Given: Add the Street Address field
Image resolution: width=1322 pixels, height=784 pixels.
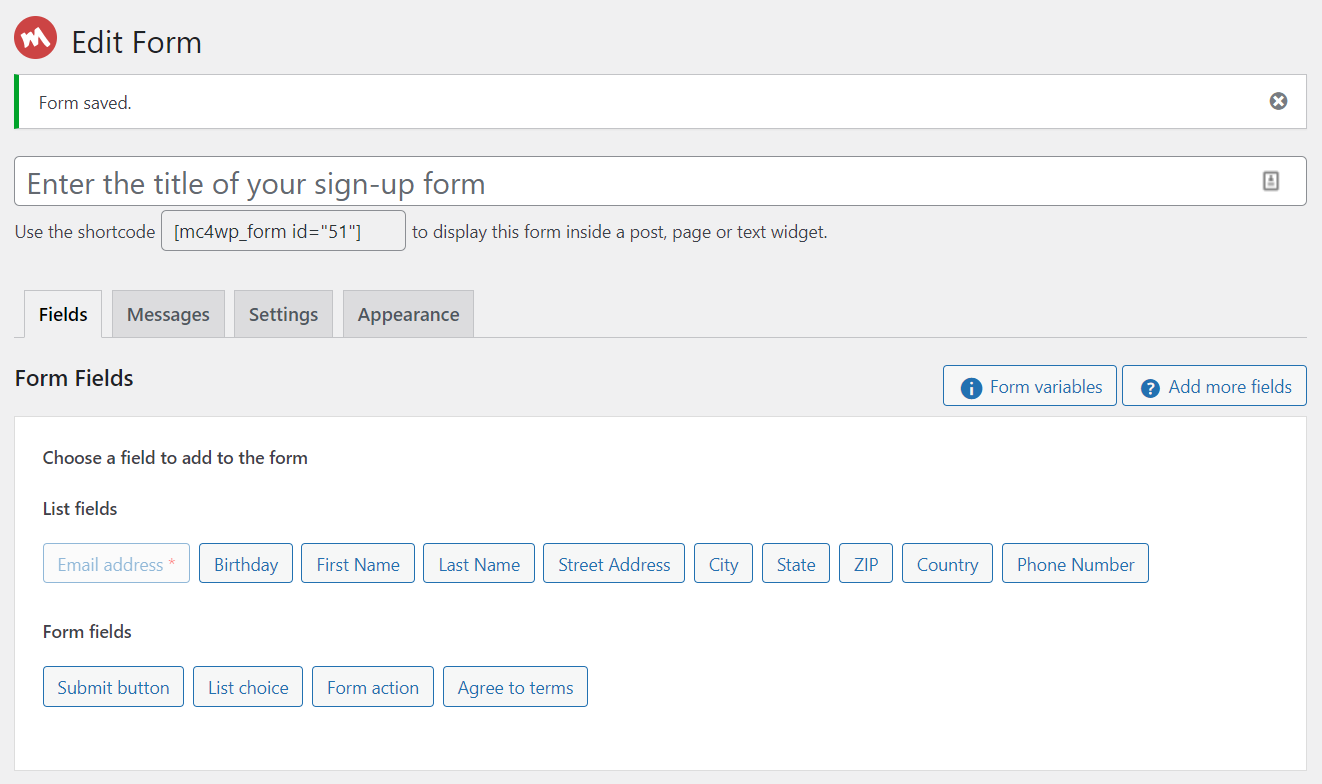Looking at the screenshot, I should pos(614,564).
